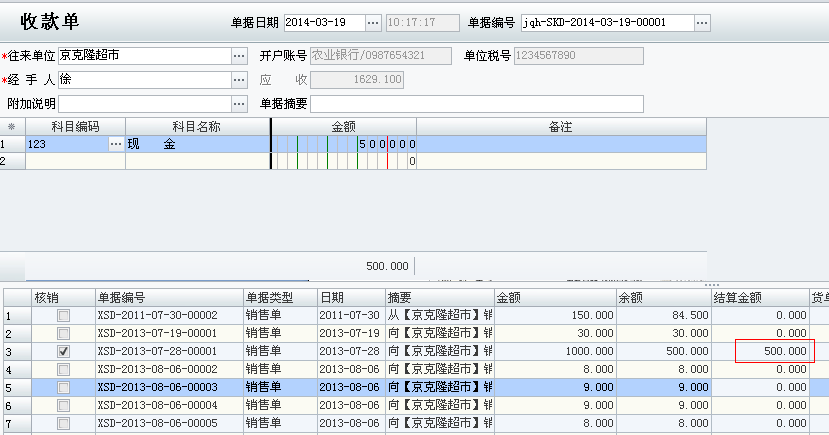Click the amount cell showing 500000 digits
This screenshot has width=829, height=435.
click(344, 144)
